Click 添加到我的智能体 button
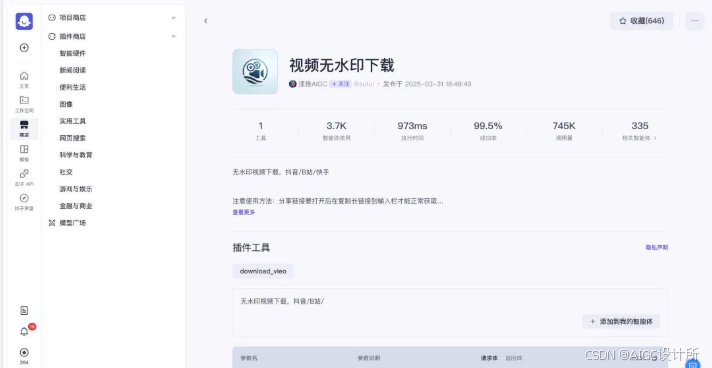 621,321
